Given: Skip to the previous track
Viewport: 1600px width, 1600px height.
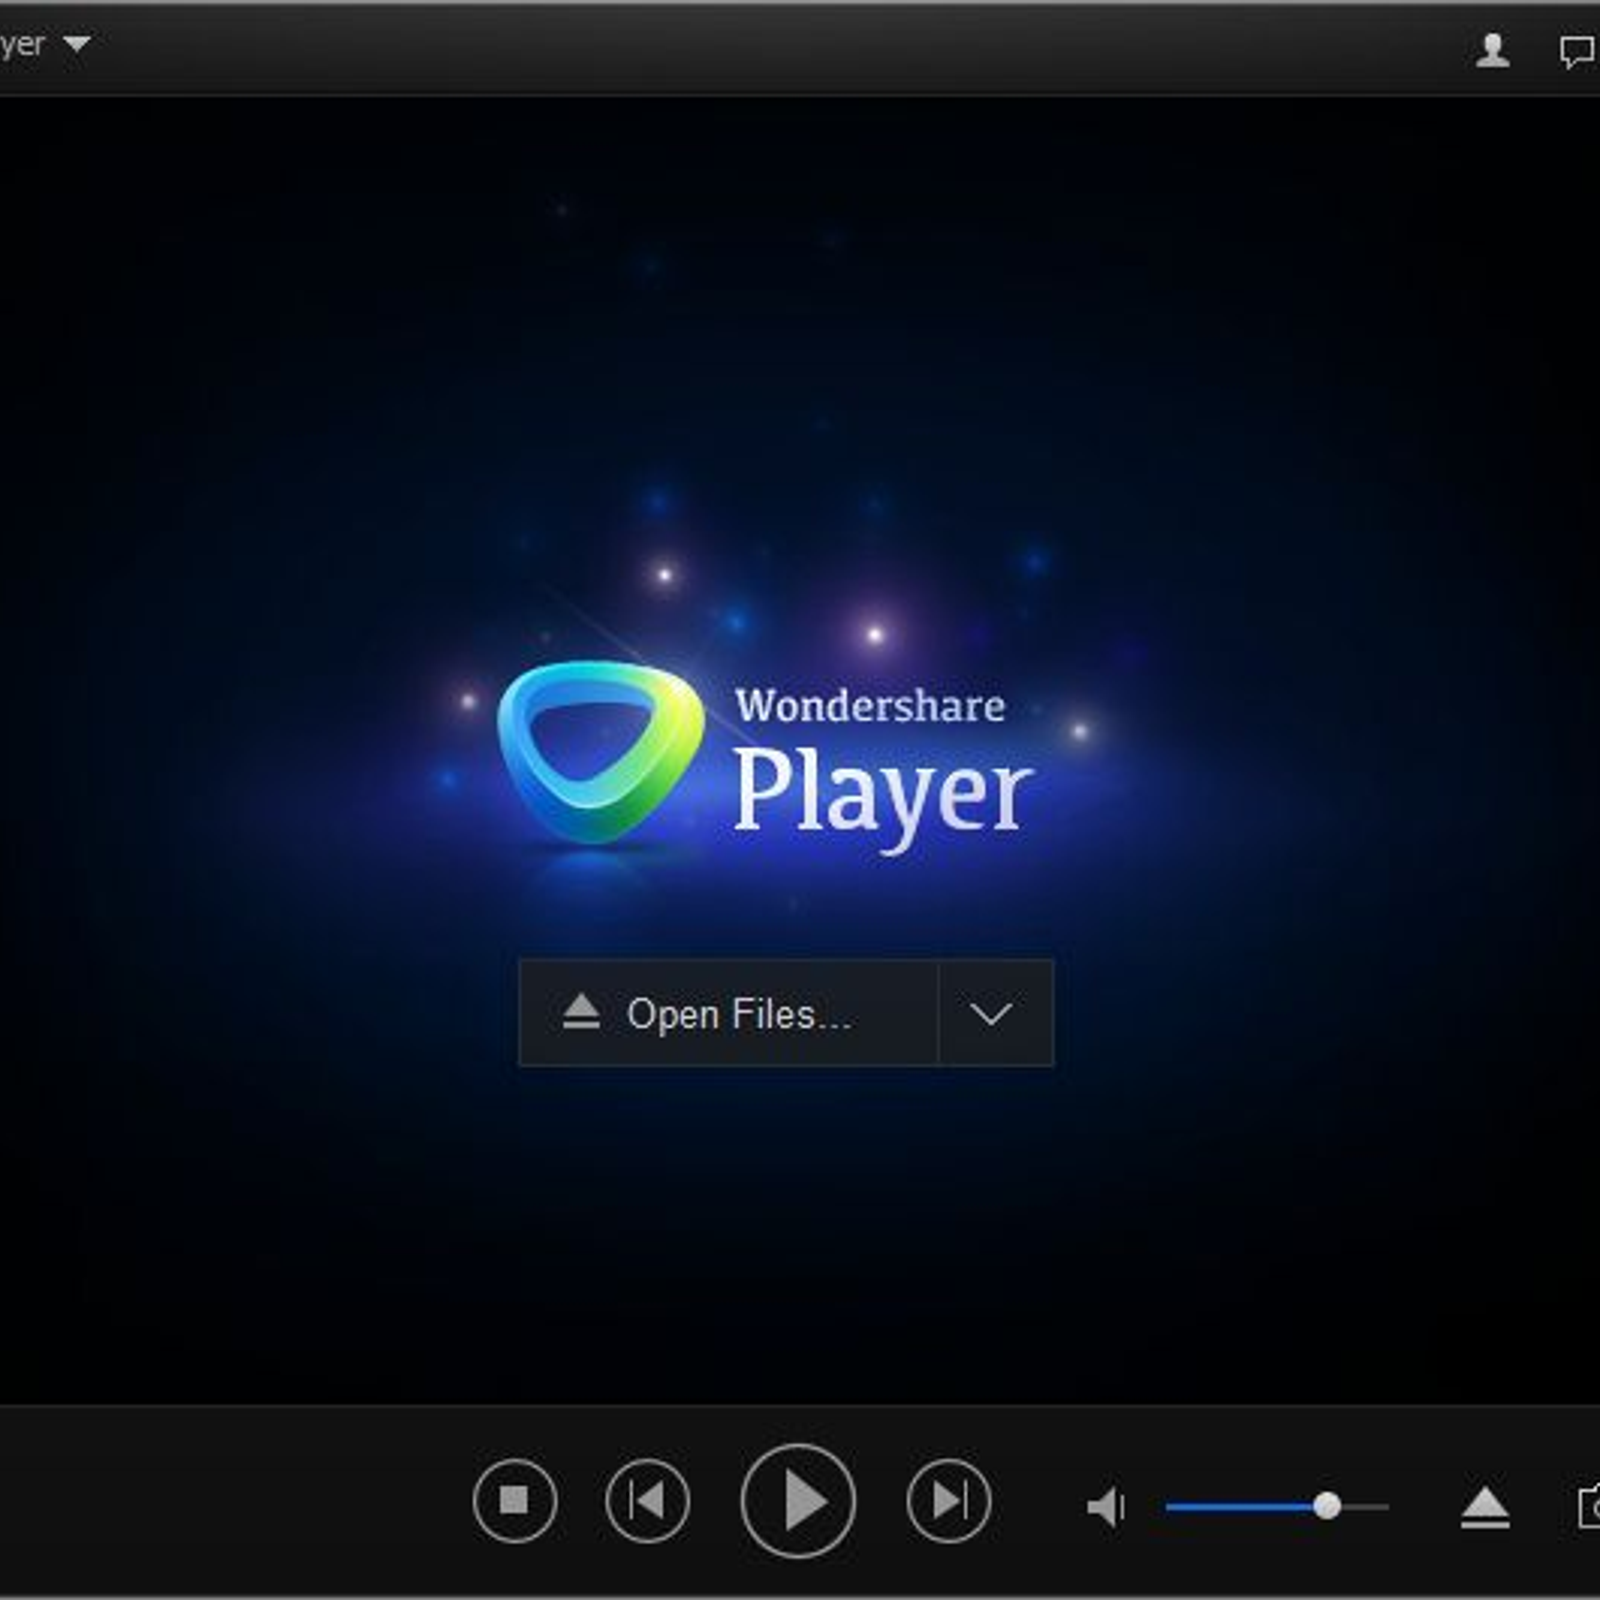Looking at the screenshot, I should point(647,1501).
